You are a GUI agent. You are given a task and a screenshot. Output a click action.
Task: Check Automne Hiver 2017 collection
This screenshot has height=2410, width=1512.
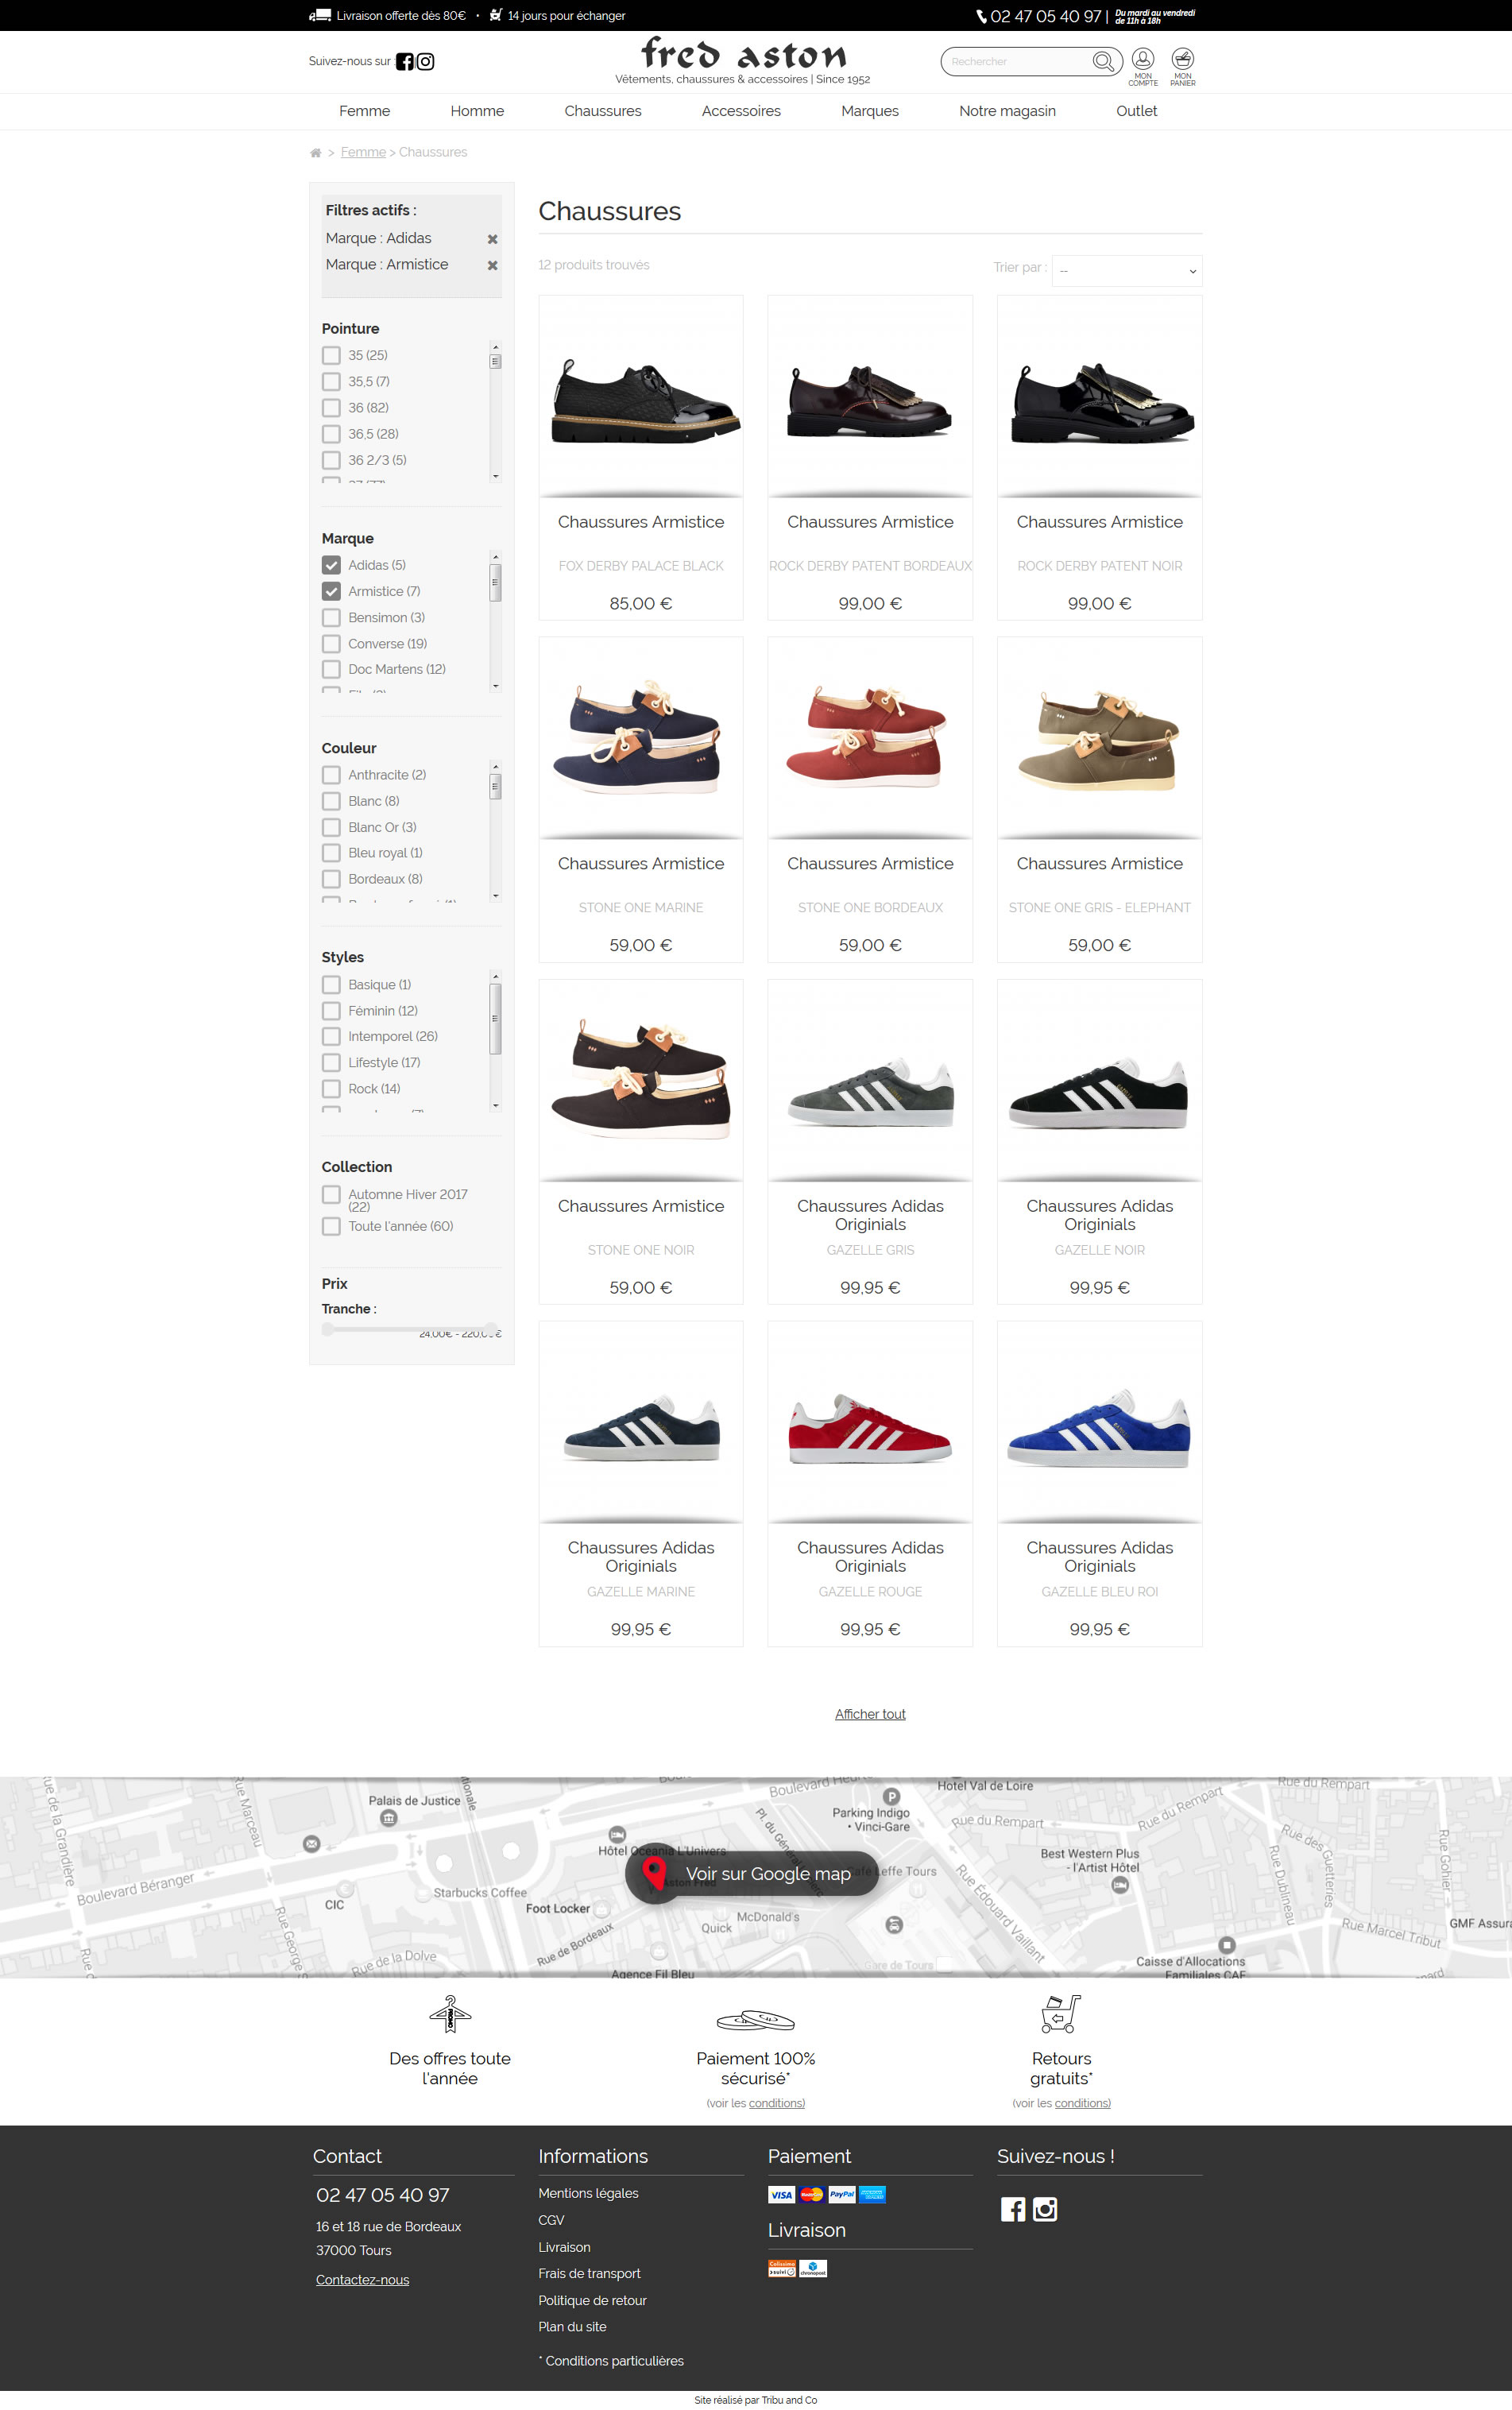point(331,1195)
